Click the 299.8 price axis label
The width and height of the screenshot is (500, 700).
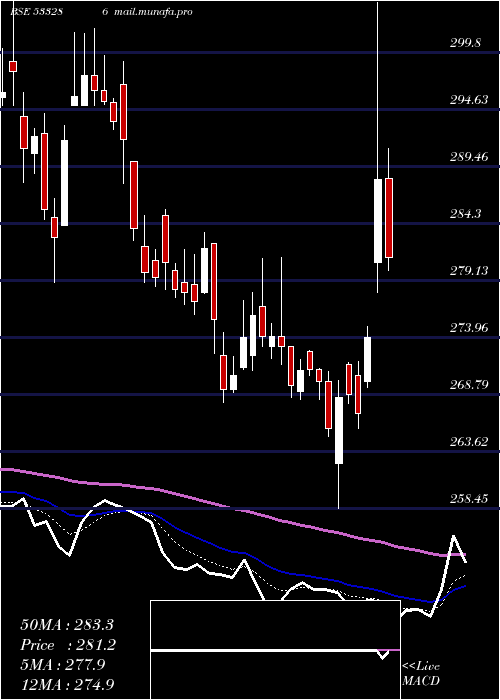[x=466, y=43]
